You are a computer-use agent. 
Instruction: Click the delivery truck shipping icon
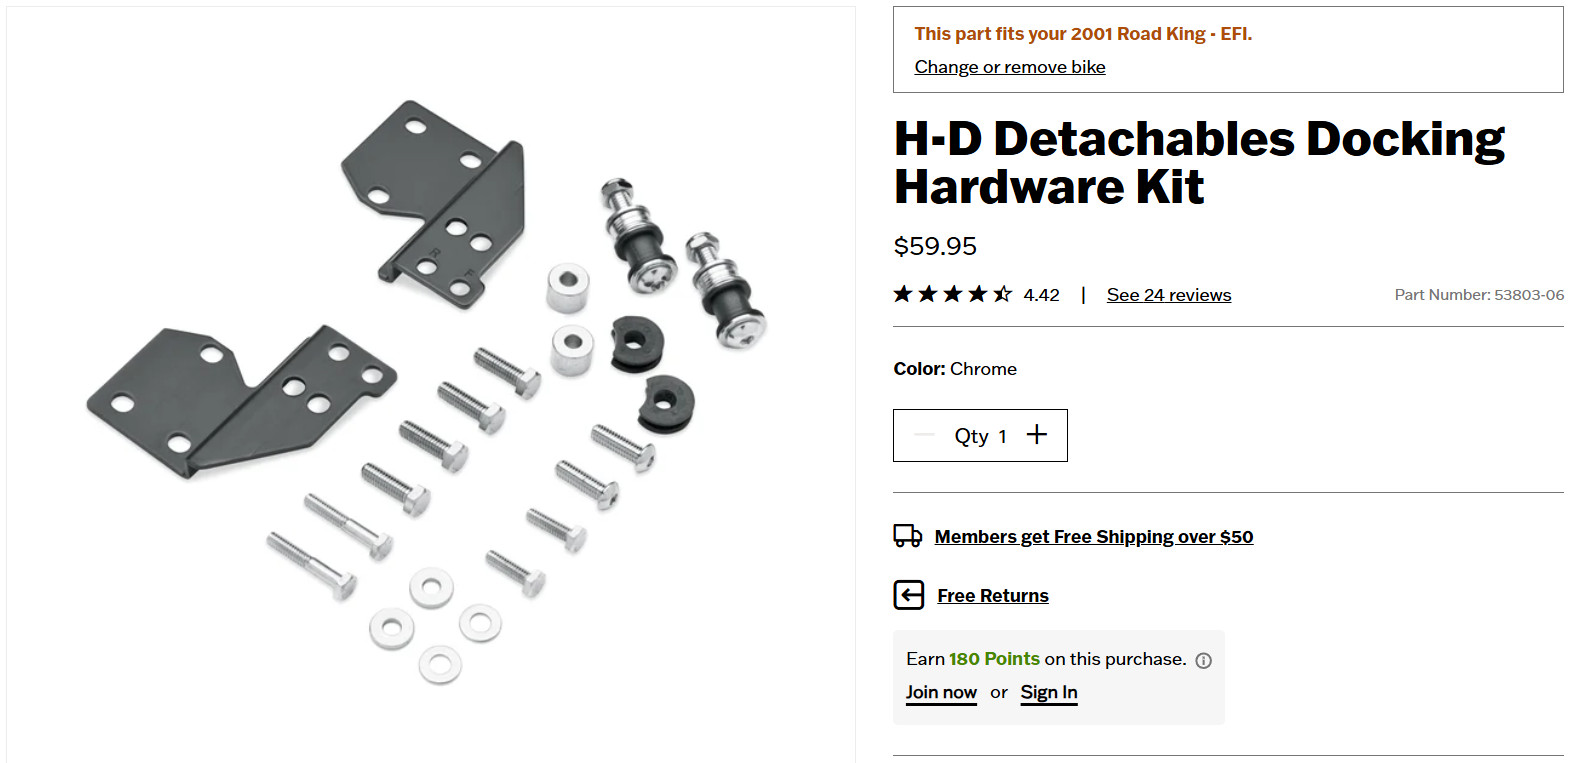point(908,536)
